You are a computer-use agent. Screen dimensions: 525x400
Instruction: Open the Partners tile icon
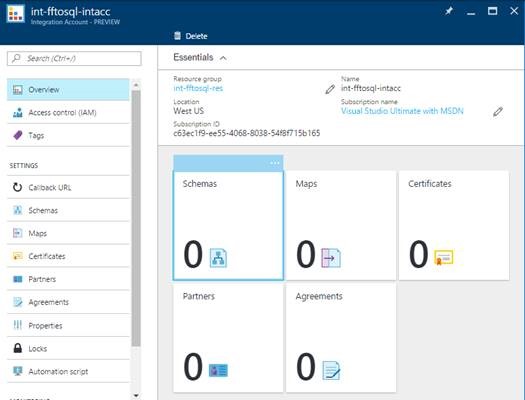point(218,370)
